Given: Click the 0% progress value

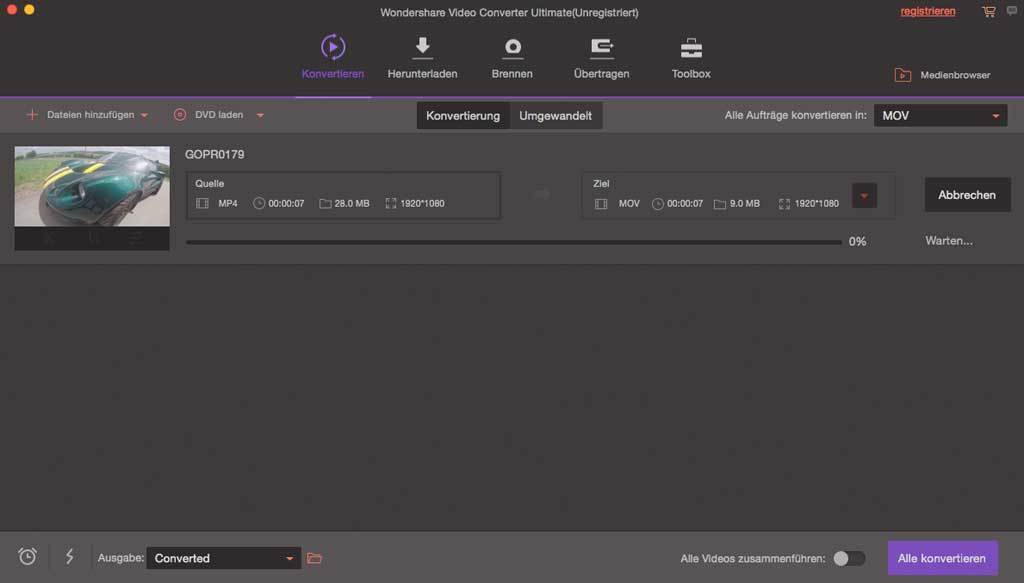Looking at the screenshot, I should (857, 242).
